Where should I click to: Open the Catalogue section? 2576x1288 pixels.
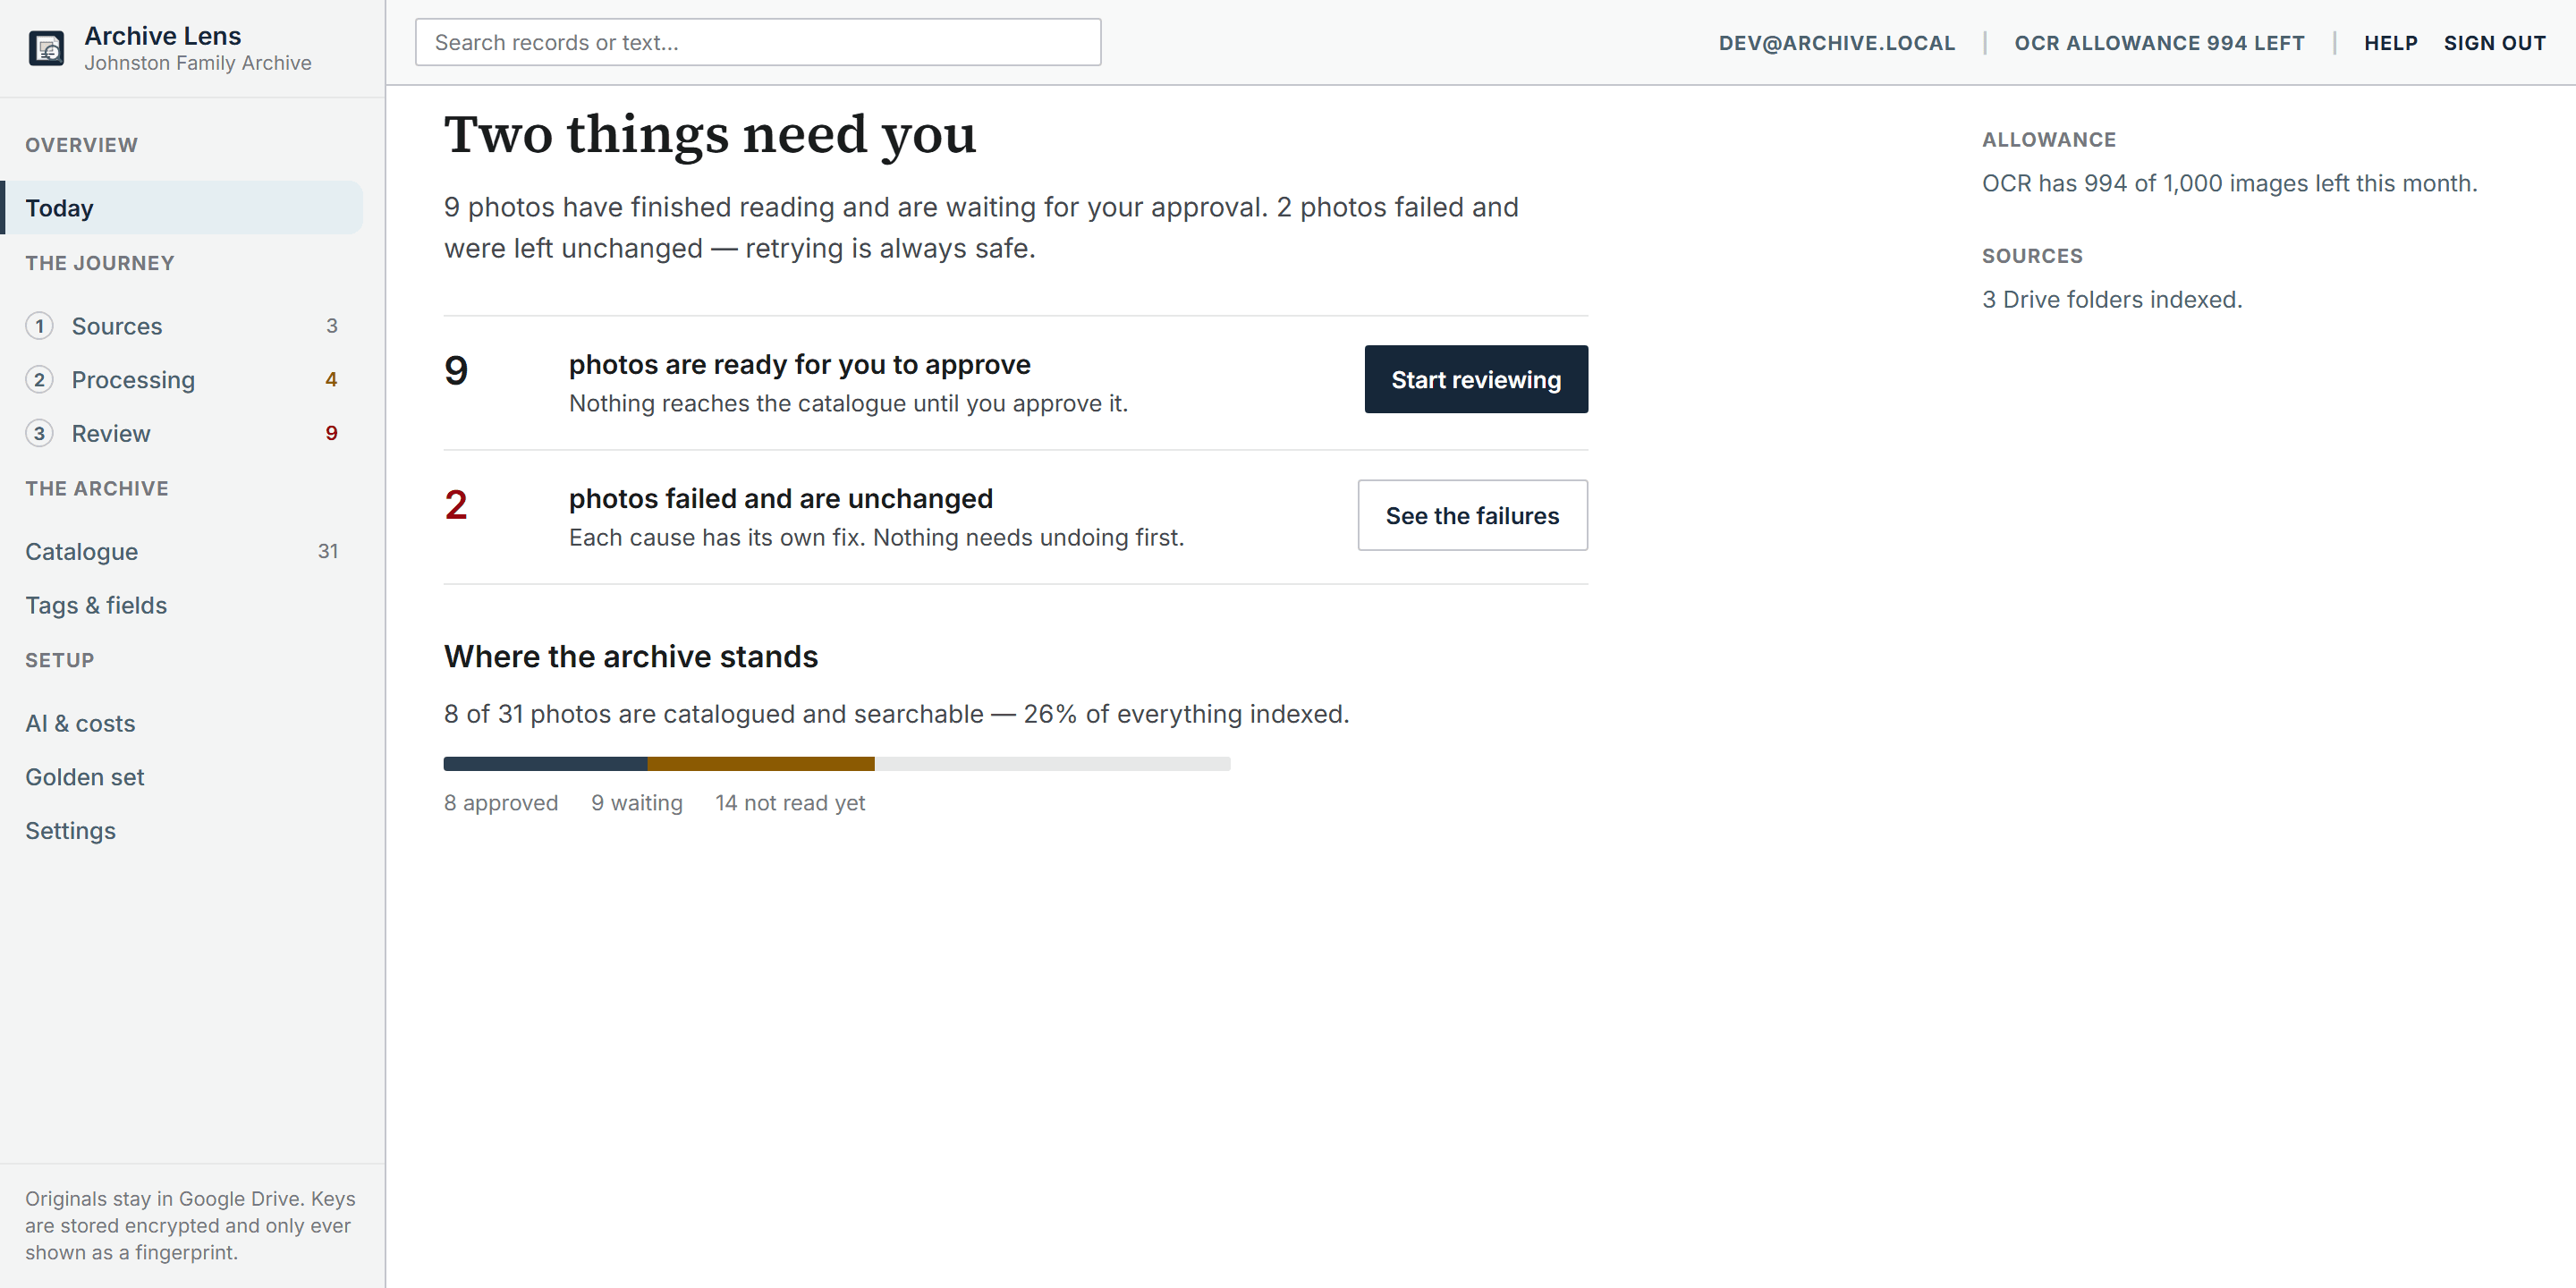tap(182, 552)
